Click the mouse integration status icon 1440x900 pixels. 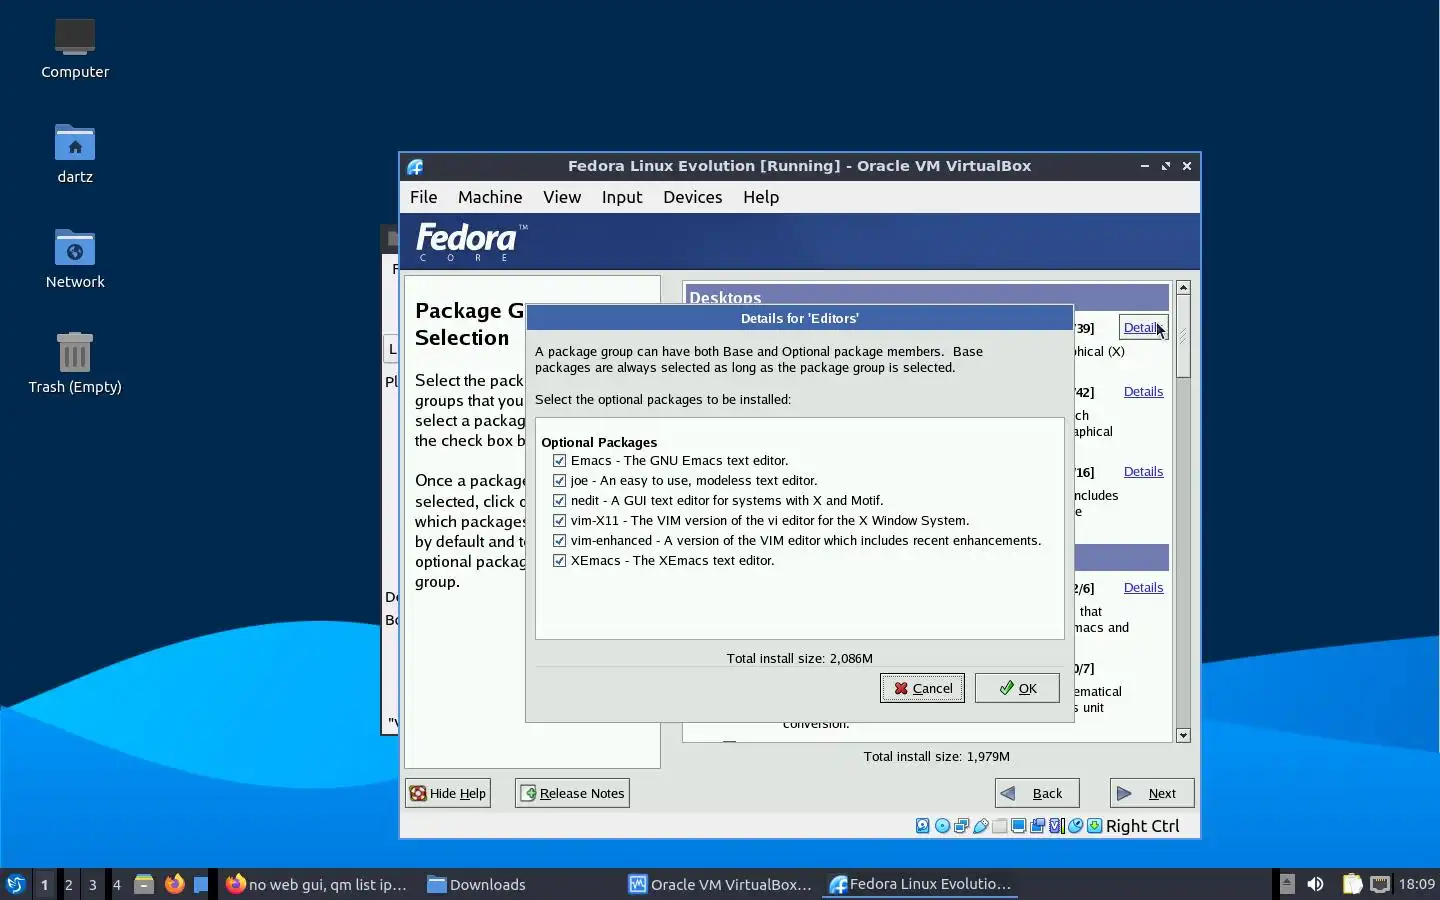coord(1075,826)
